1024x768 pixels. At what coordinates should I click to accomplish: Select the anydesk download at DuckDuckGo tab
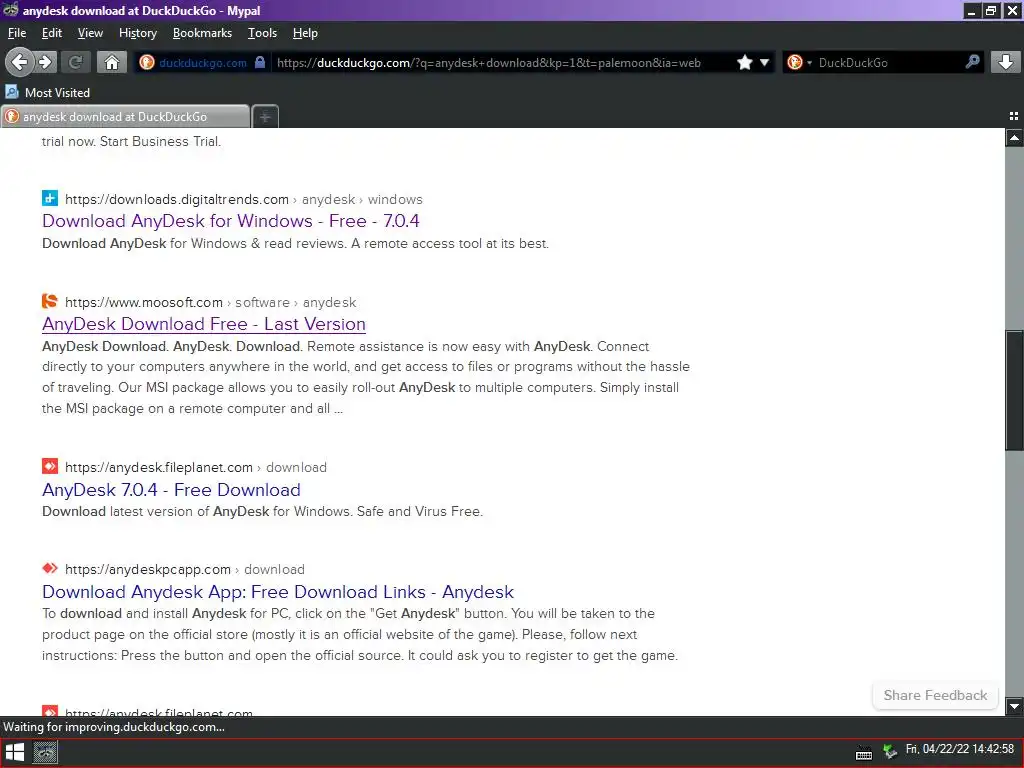click(x=125, y=116)
